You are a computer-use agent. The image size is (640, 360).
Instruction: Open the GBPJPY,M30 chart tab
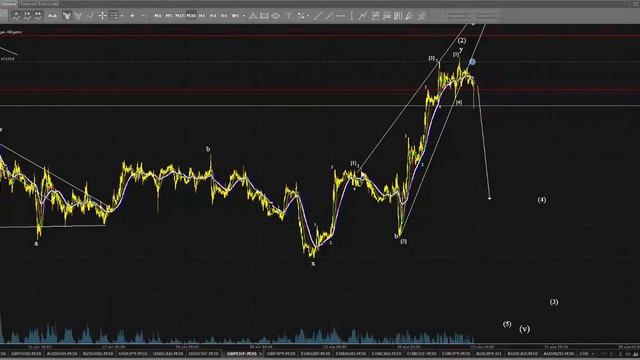pos(281,353)
